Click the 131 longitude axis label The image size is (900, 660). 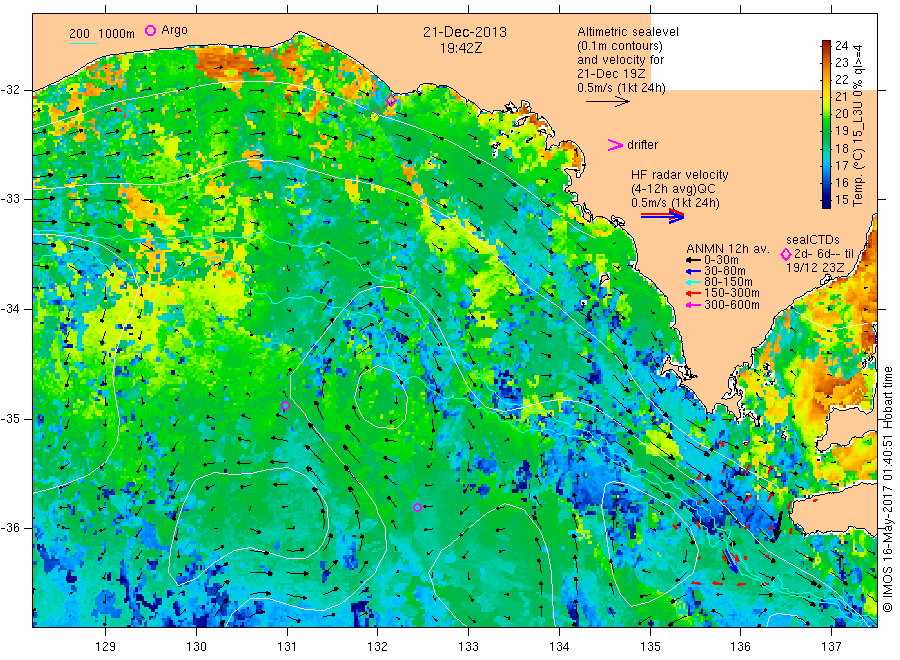point(287,647)
